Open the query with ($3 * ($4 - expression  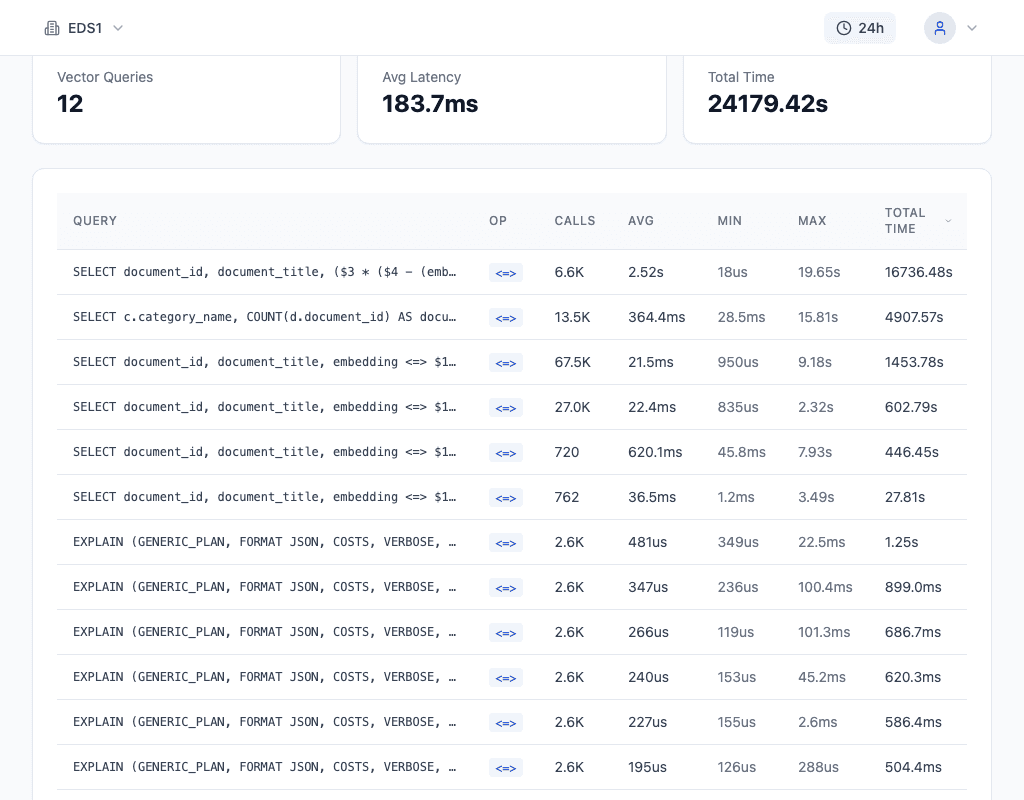click(x=264, y=272)
